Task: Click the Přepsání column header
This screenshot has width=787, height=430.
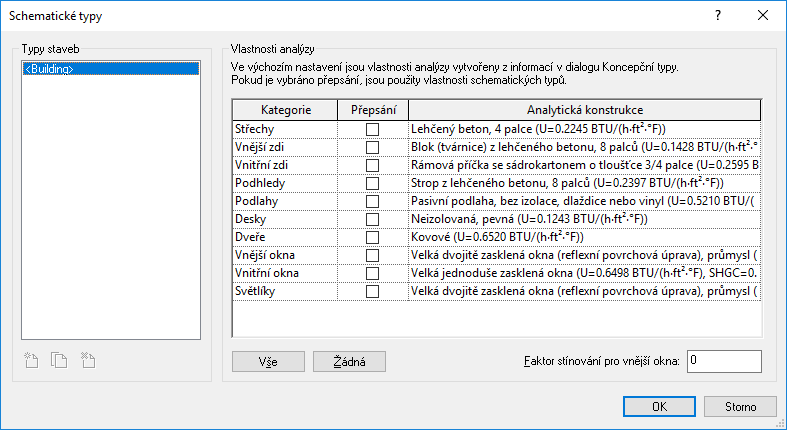Action: pyautogui.click(x=373, y=109)
